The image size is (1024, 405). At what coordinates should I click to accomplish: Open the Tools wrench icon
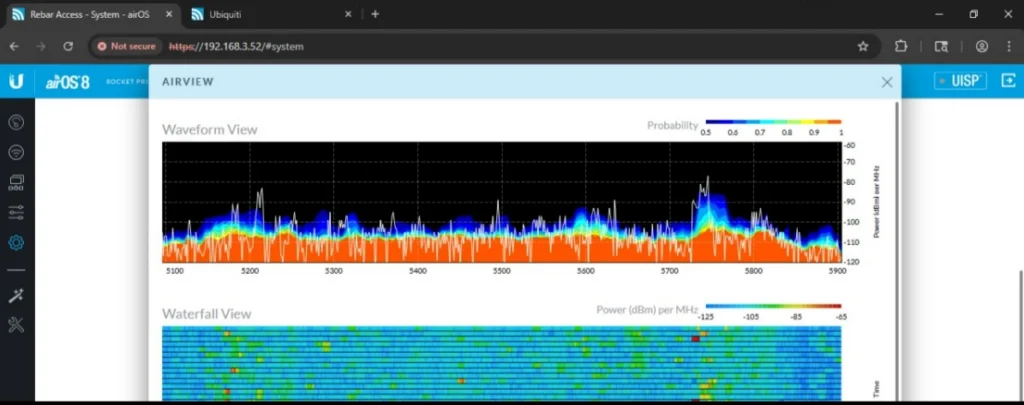16,325
